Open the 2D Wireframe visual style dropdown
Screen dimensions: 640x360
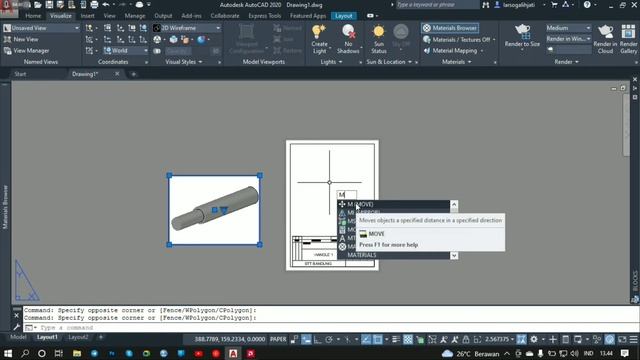coord(187,28)
